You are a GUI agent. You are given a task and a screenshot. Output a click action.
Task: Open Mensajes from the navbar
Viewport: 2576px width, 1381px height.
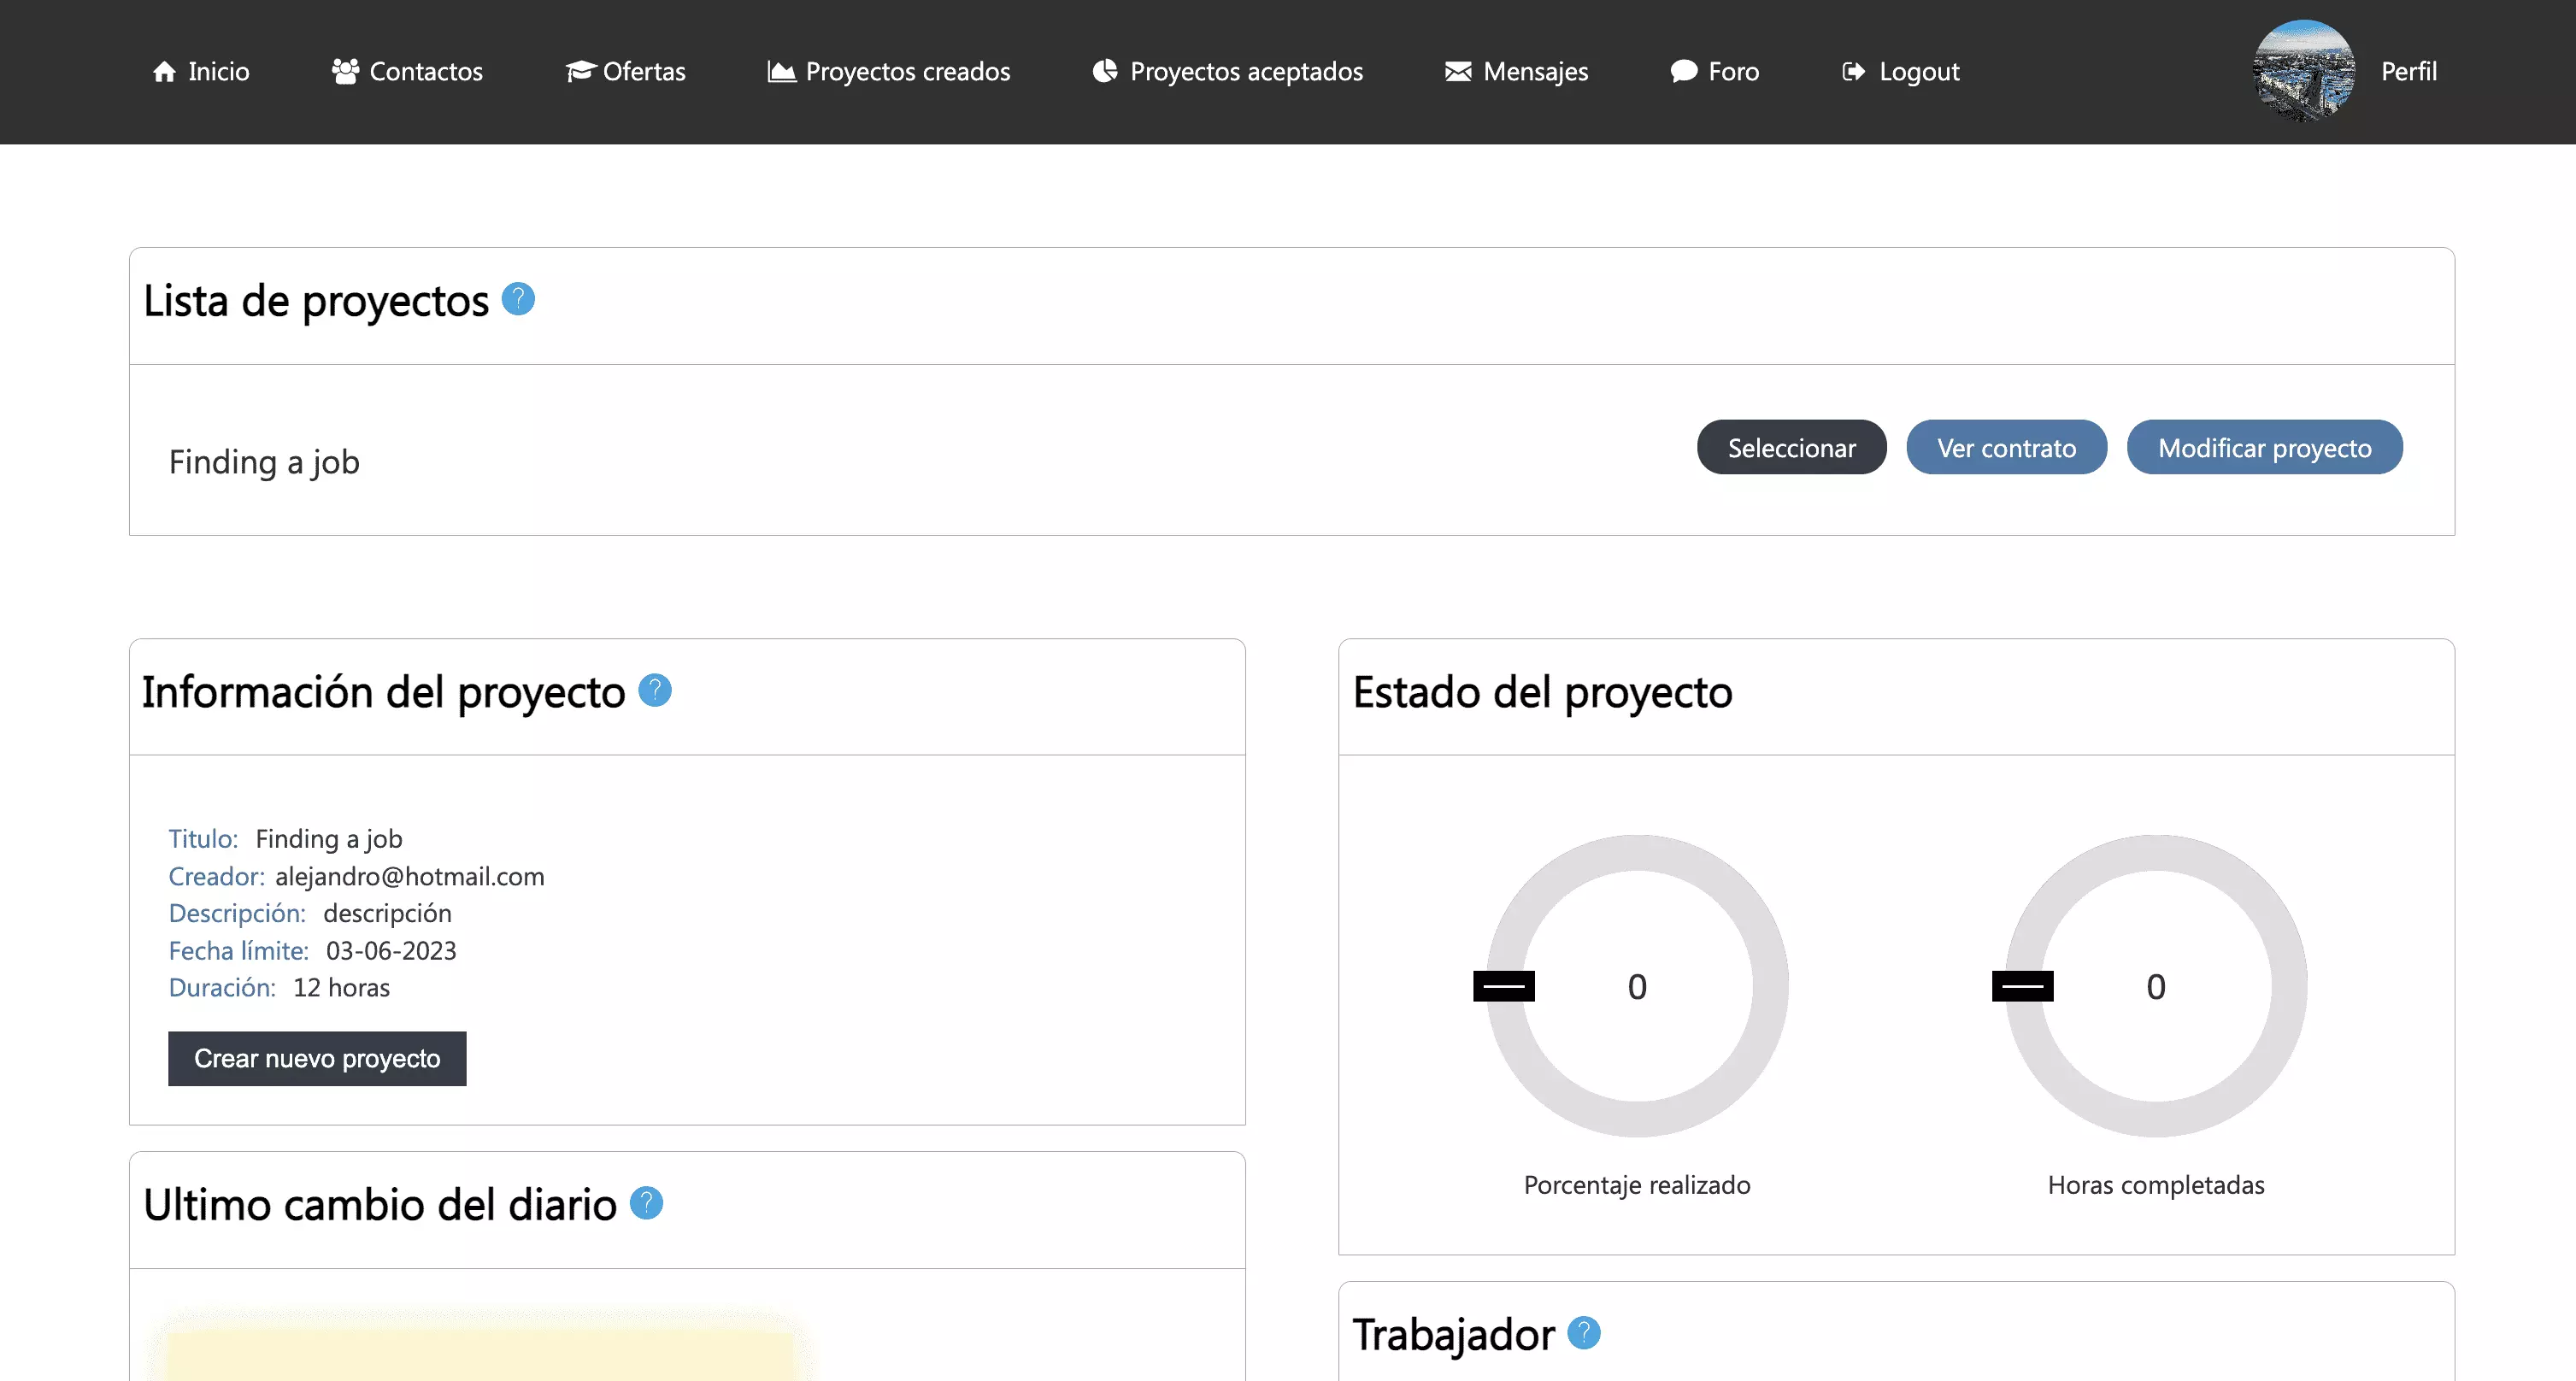click(x=1516, y=72)
